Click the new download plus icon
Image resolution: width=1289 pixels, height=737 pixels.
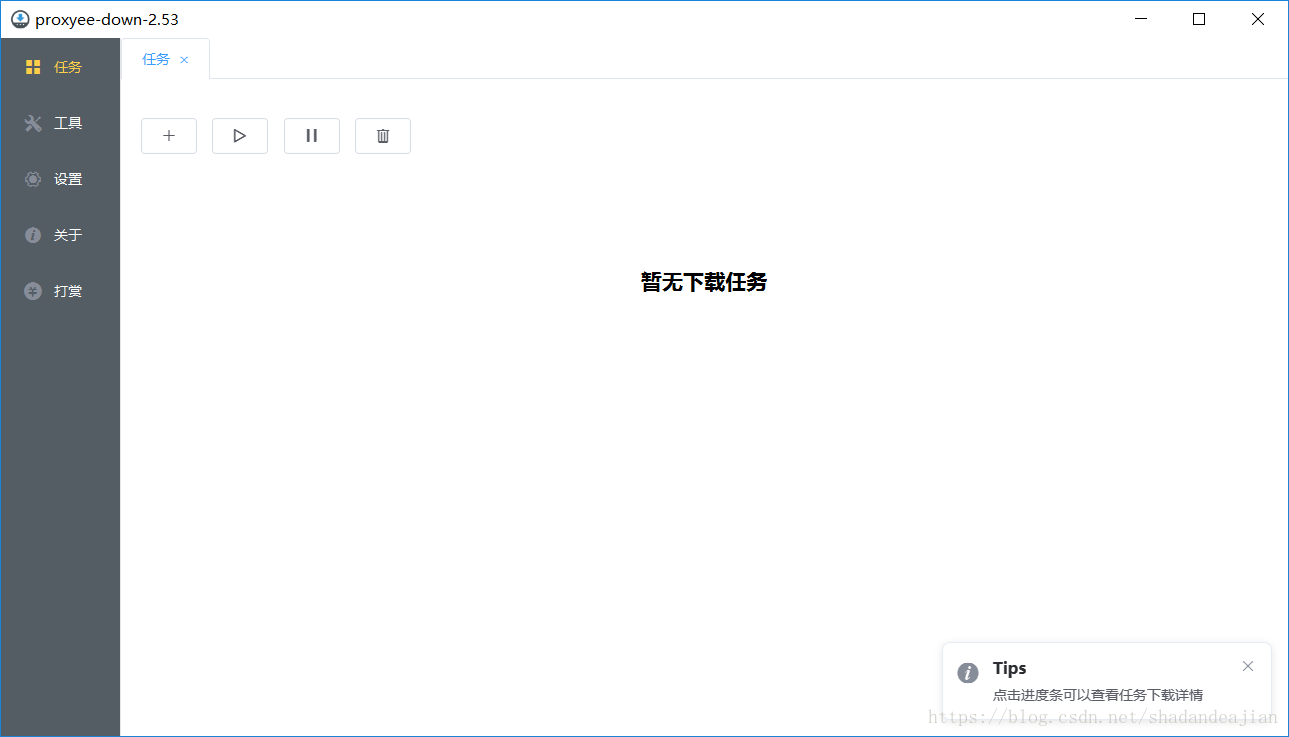[168, 135]
